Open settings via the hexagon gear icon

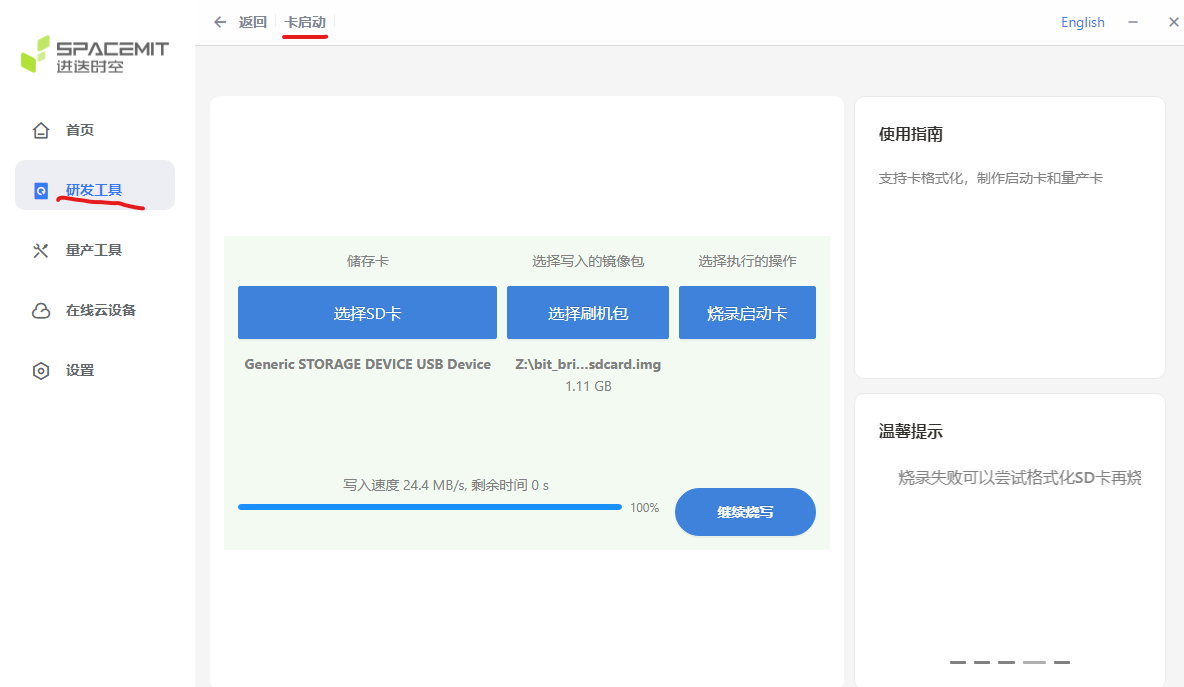click(x=41, y=371)
